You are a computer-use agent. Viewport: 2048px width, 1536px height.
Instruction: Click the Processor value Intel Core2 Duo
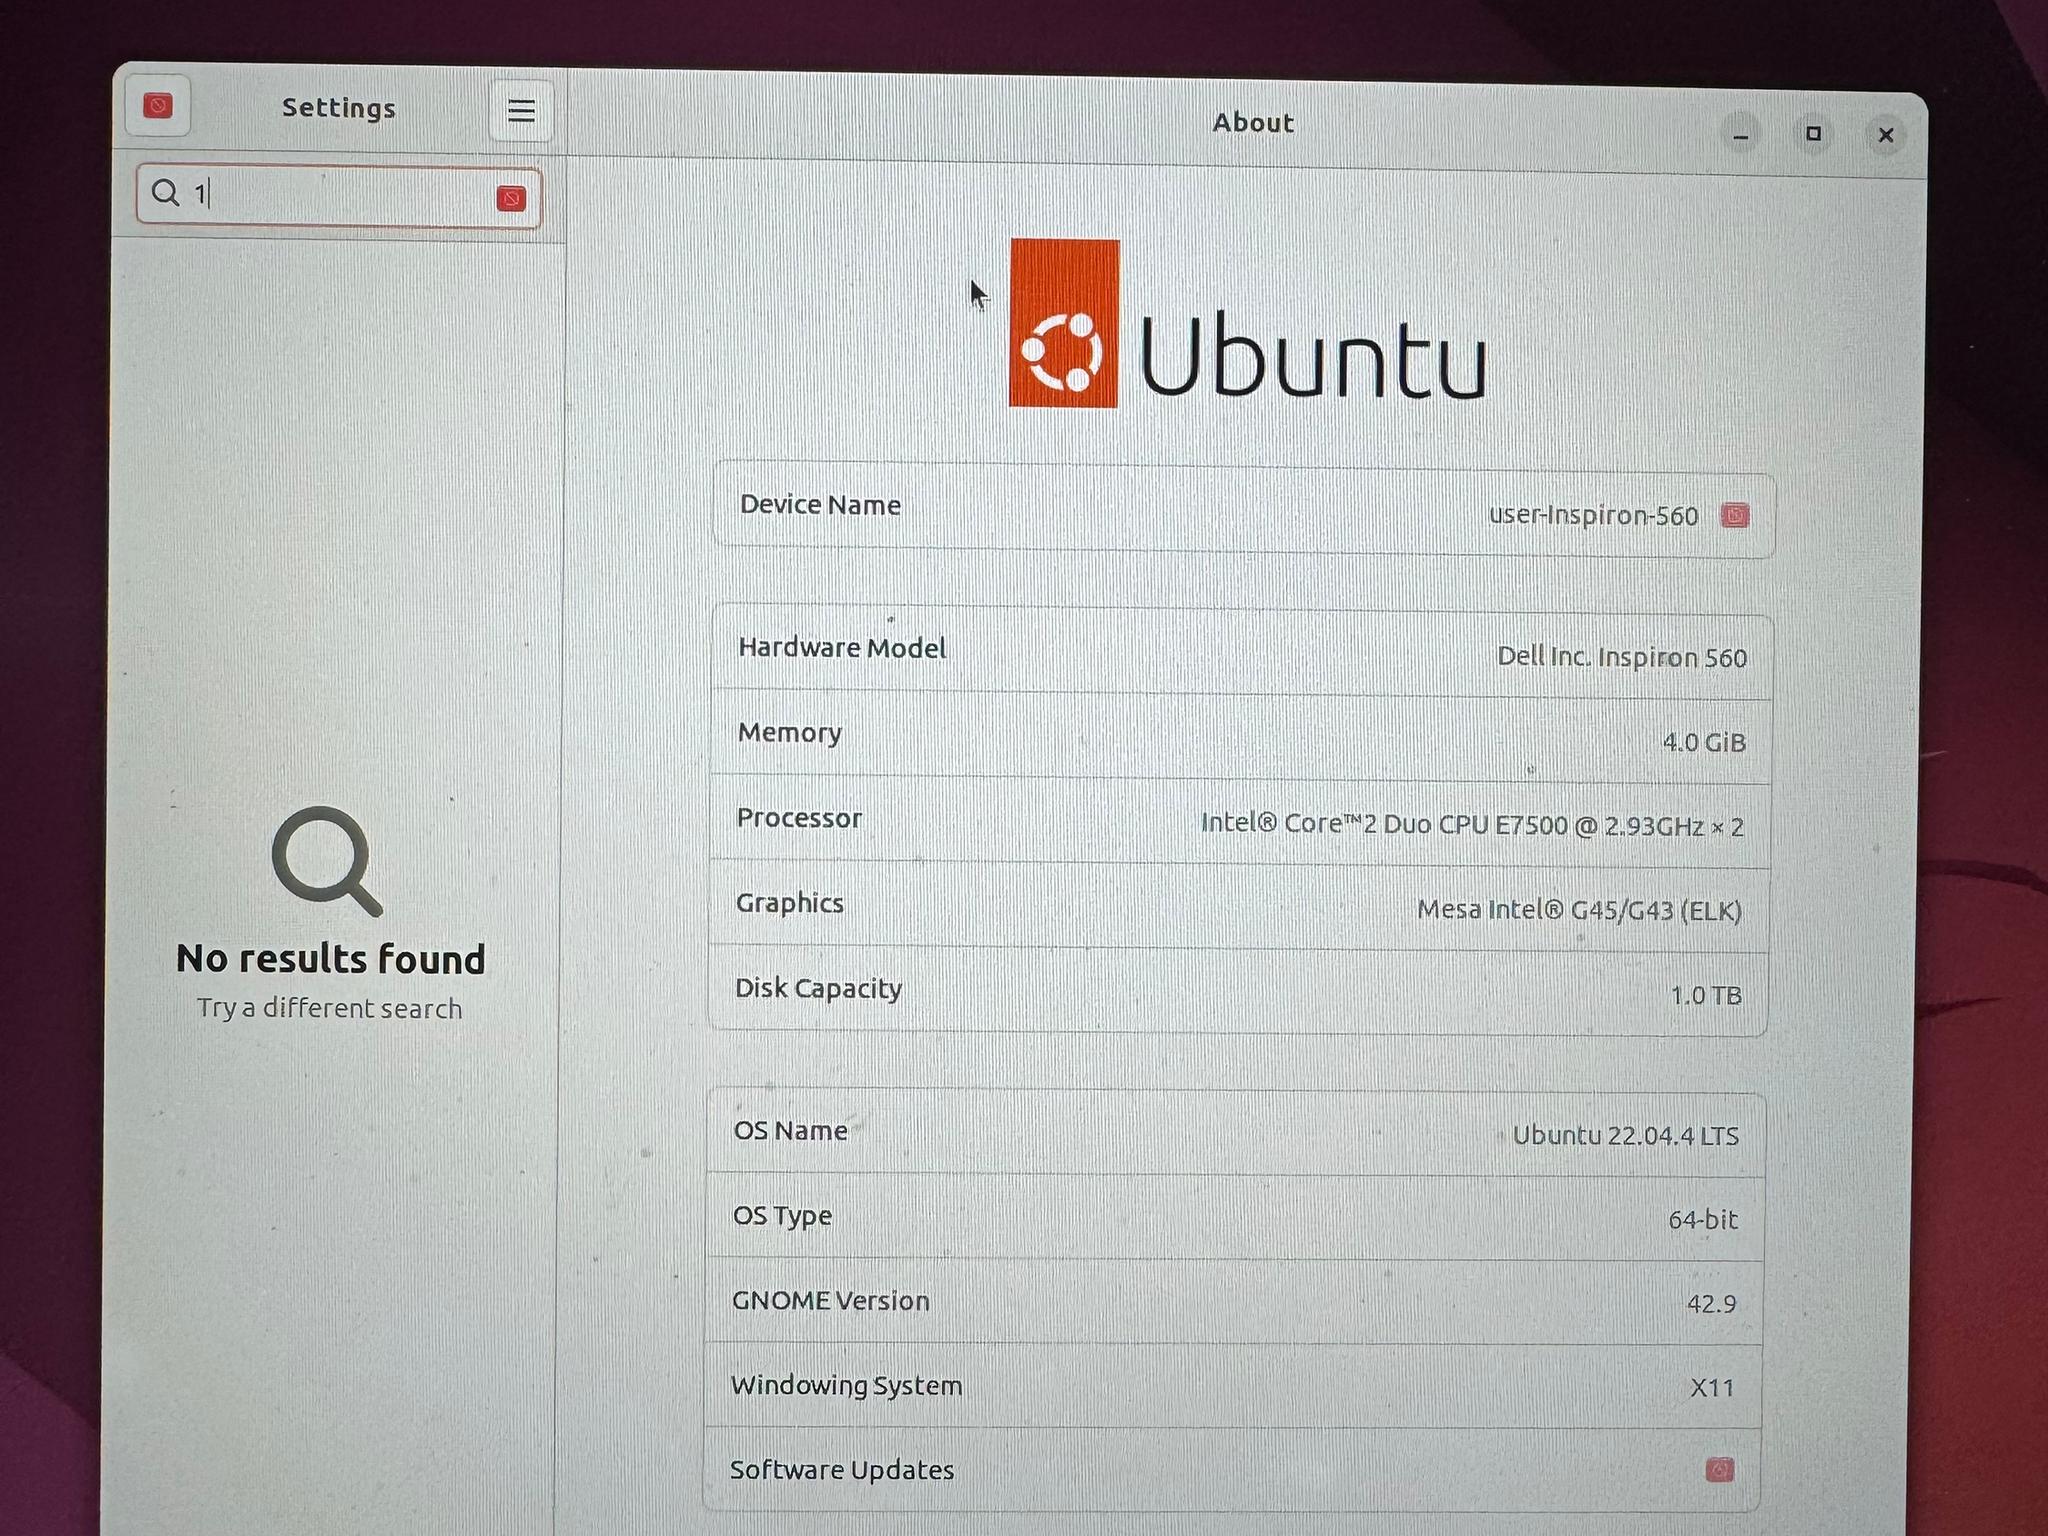1472,826
